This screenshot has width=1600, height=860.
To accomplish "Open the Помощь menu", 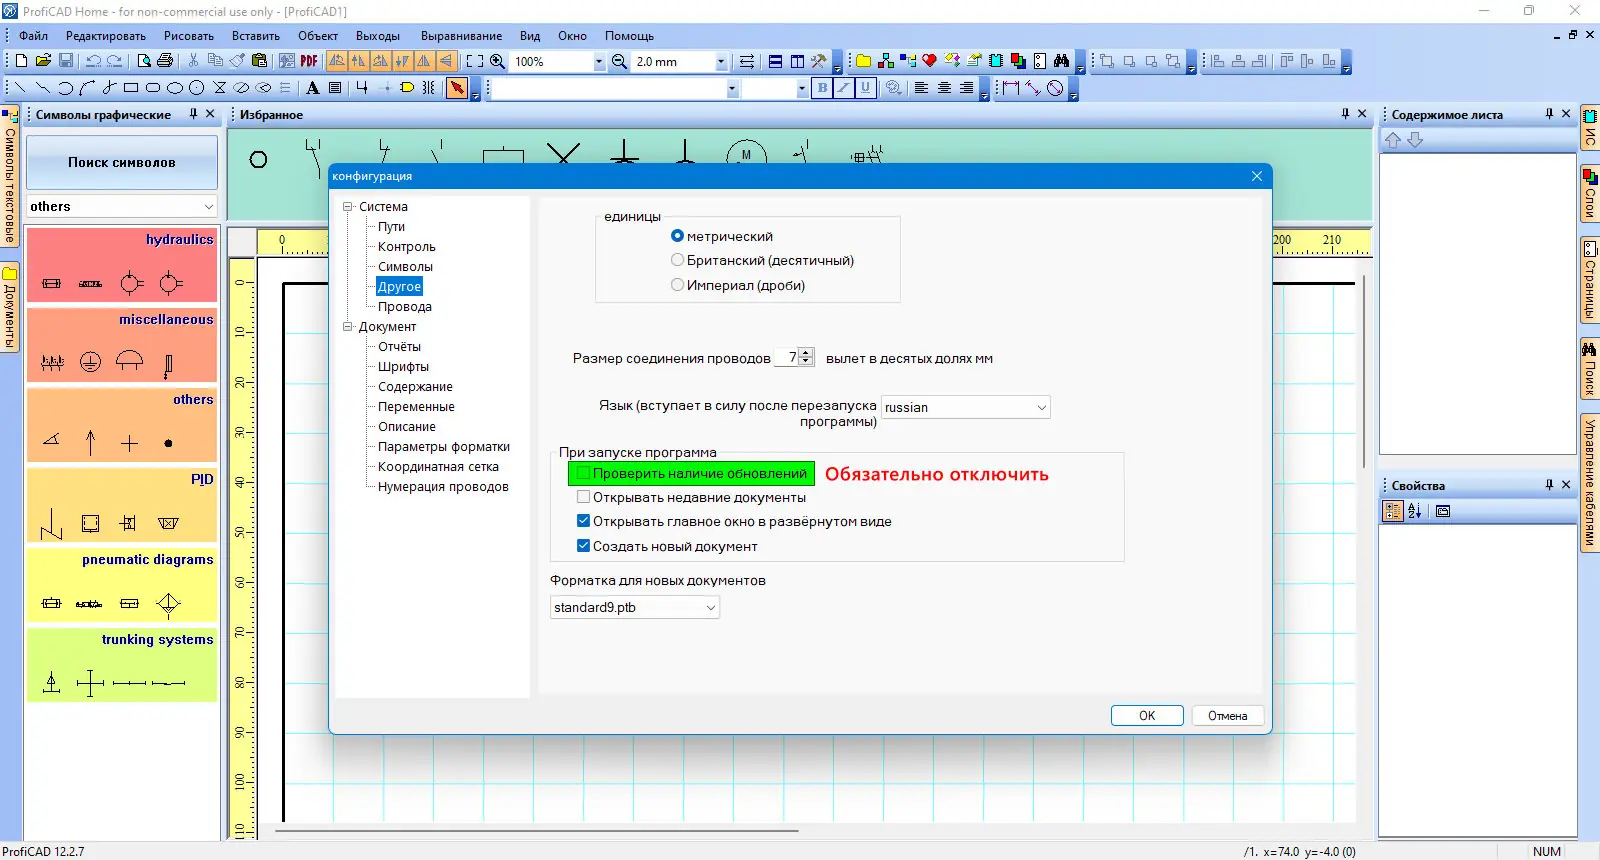I will 629,36.
